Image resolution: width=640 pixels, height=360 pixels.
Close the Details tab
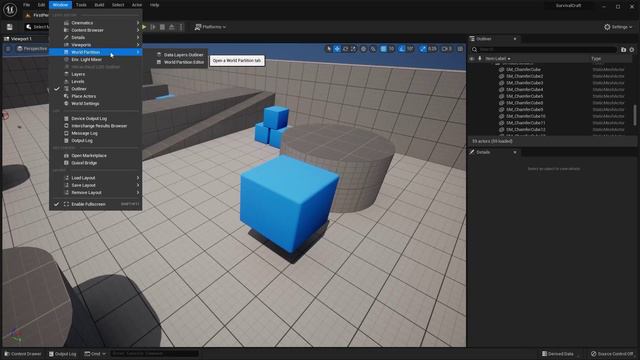coord(515,152)
